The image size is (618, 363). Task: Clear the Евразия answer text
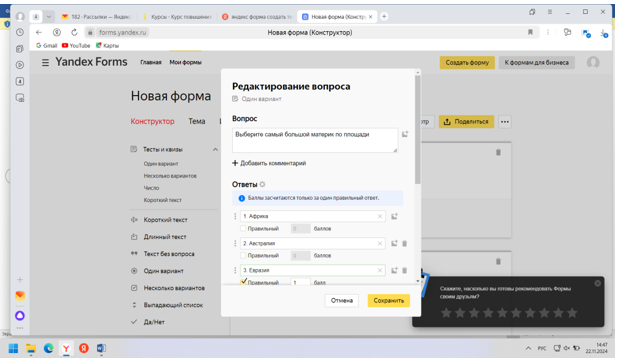pos(380,270)
